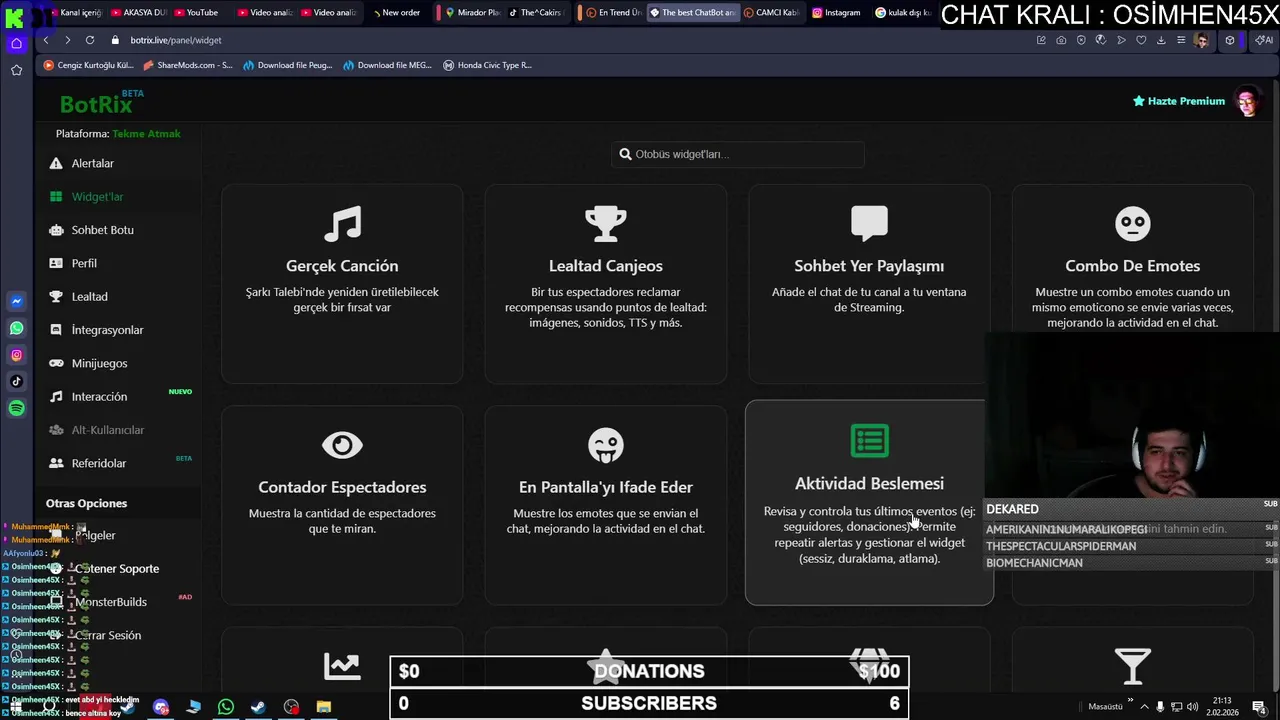Click the green Widget'lar grid icon

click(56, 197)
